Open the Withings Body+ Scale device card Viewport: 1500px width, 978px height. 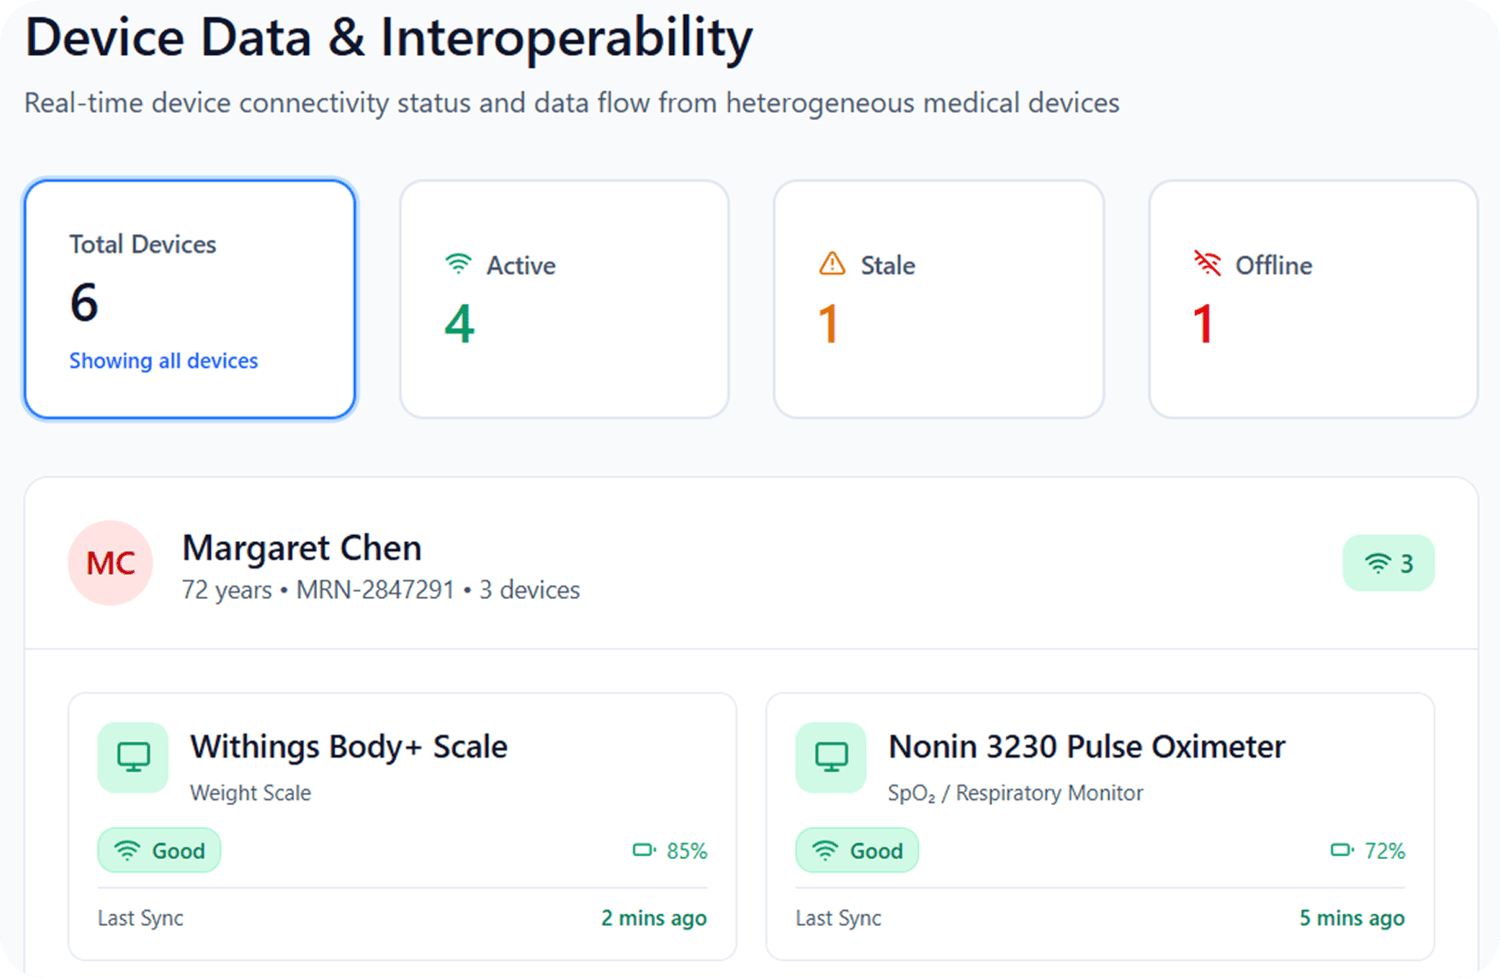tap(402, 827)
